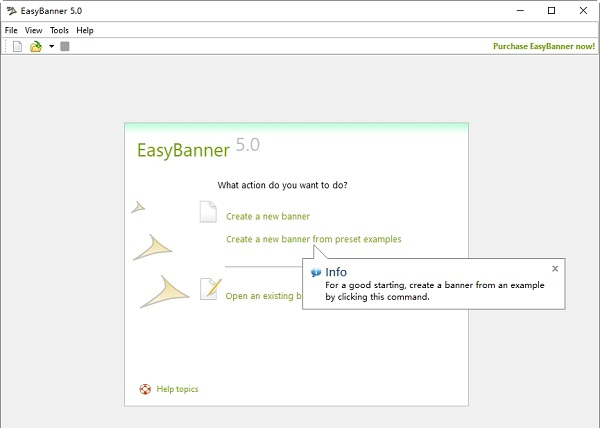Click the Open file folder icon in toolbar
Image resolution: width=600 pixels, height=445 pixels.
click(x=36, y=47)
